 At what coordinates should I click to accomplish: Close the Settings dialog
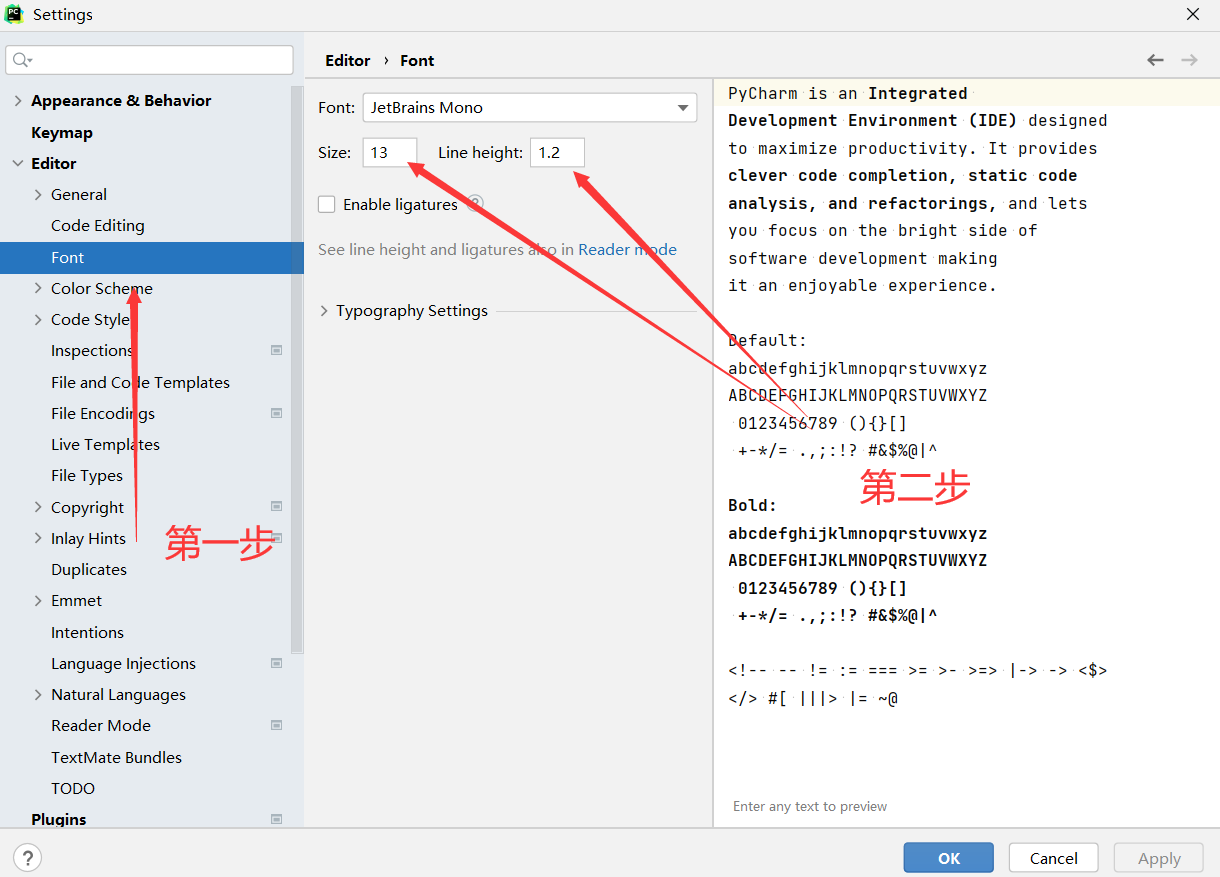click(1193, 14)
